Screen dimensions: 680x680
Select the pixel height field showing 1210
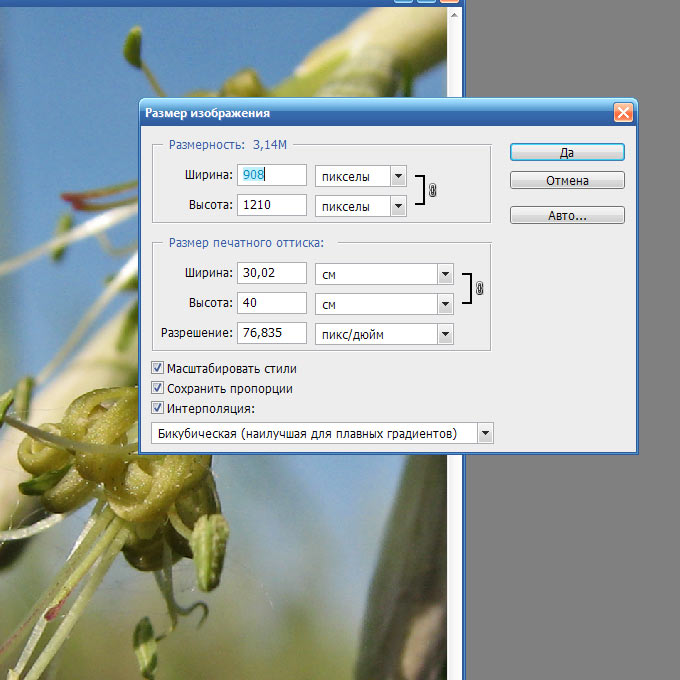(271, 206)
